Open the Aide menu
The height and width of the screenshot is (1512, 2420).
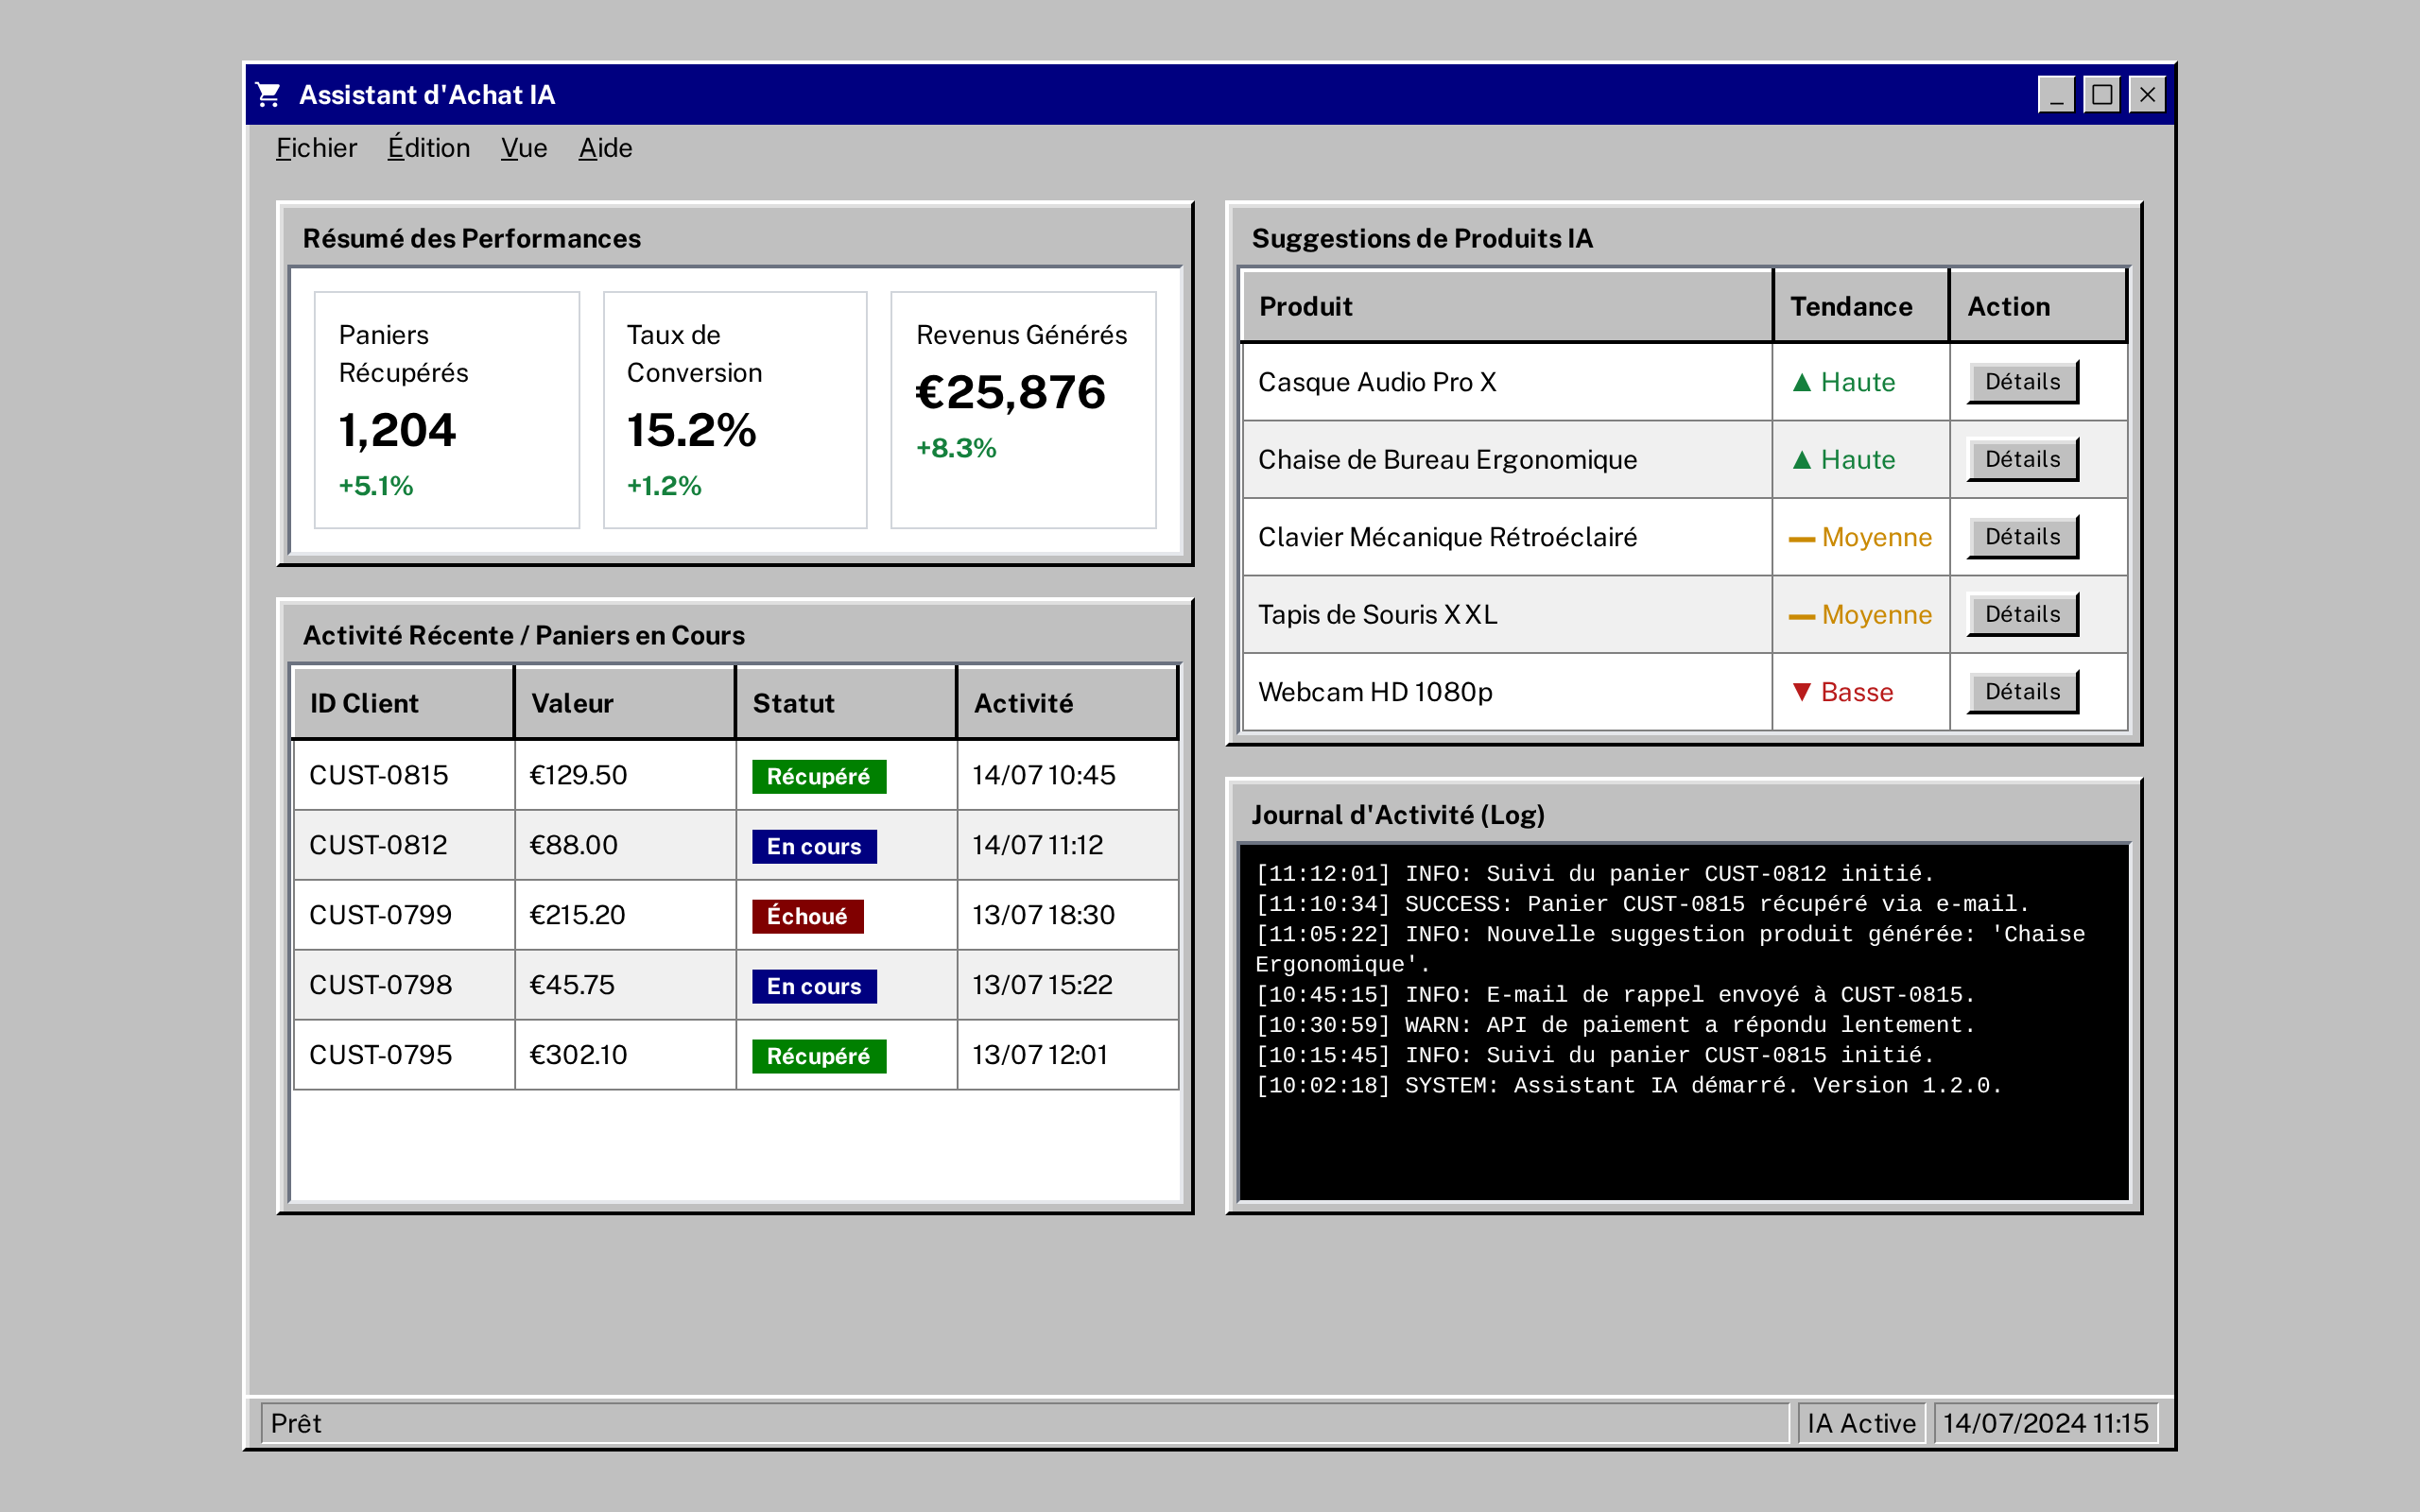pyautogui.click(x=605, y=147)
